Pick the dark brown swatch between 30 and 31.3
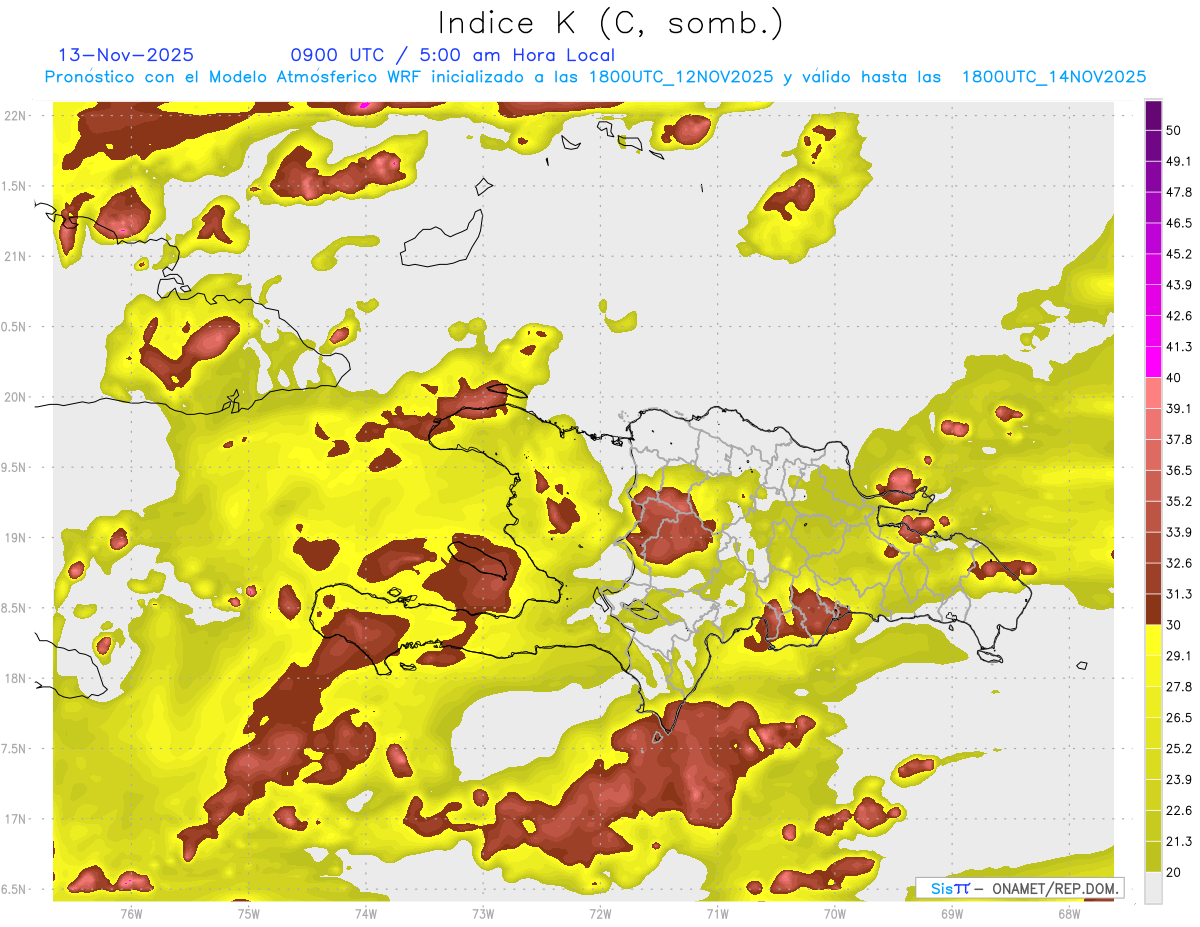1200x927 pixels. 1153,609
